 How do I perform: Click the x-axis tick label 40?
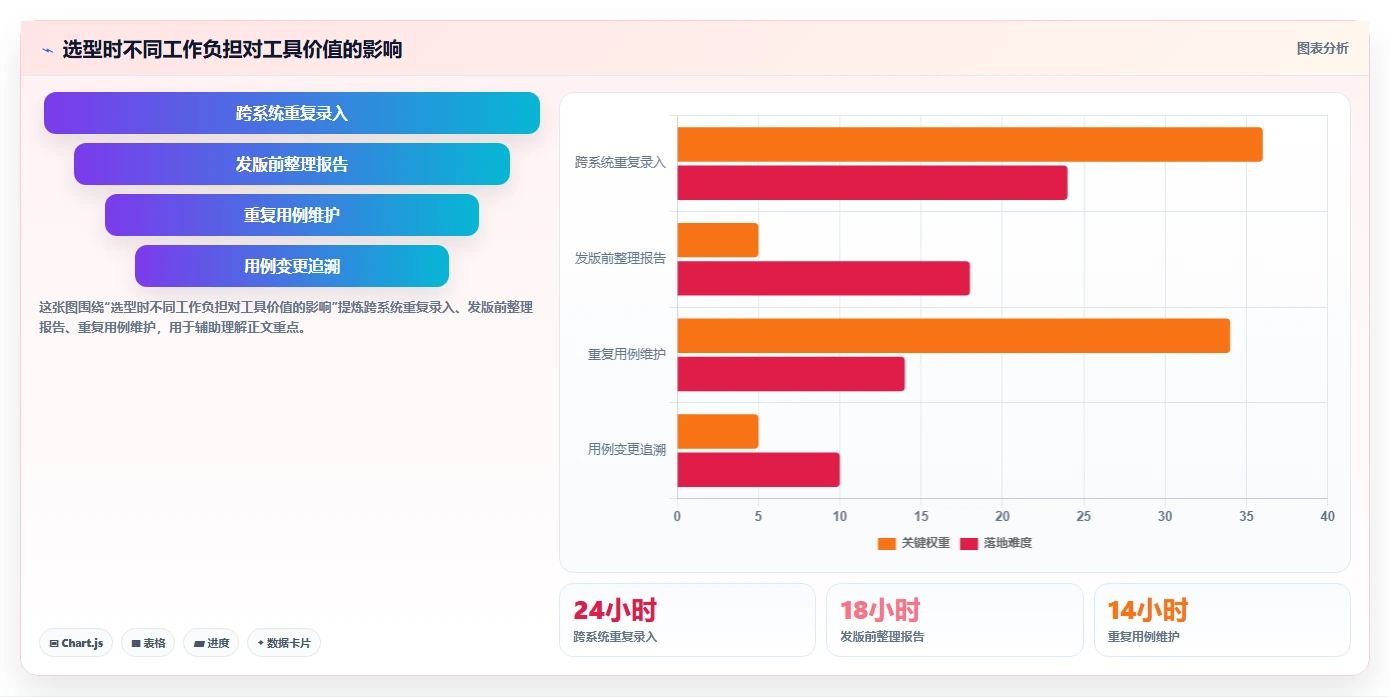click(1327, 516)
